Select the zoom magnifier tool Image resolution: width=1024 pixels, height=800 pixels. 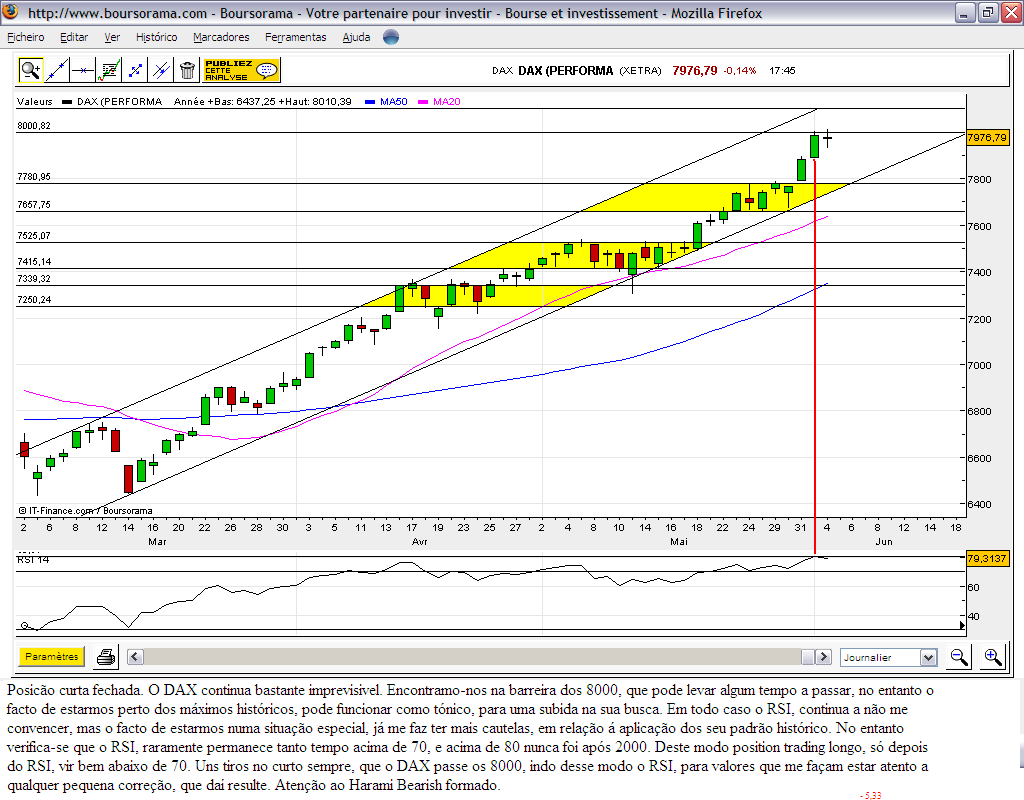[31, 70]
